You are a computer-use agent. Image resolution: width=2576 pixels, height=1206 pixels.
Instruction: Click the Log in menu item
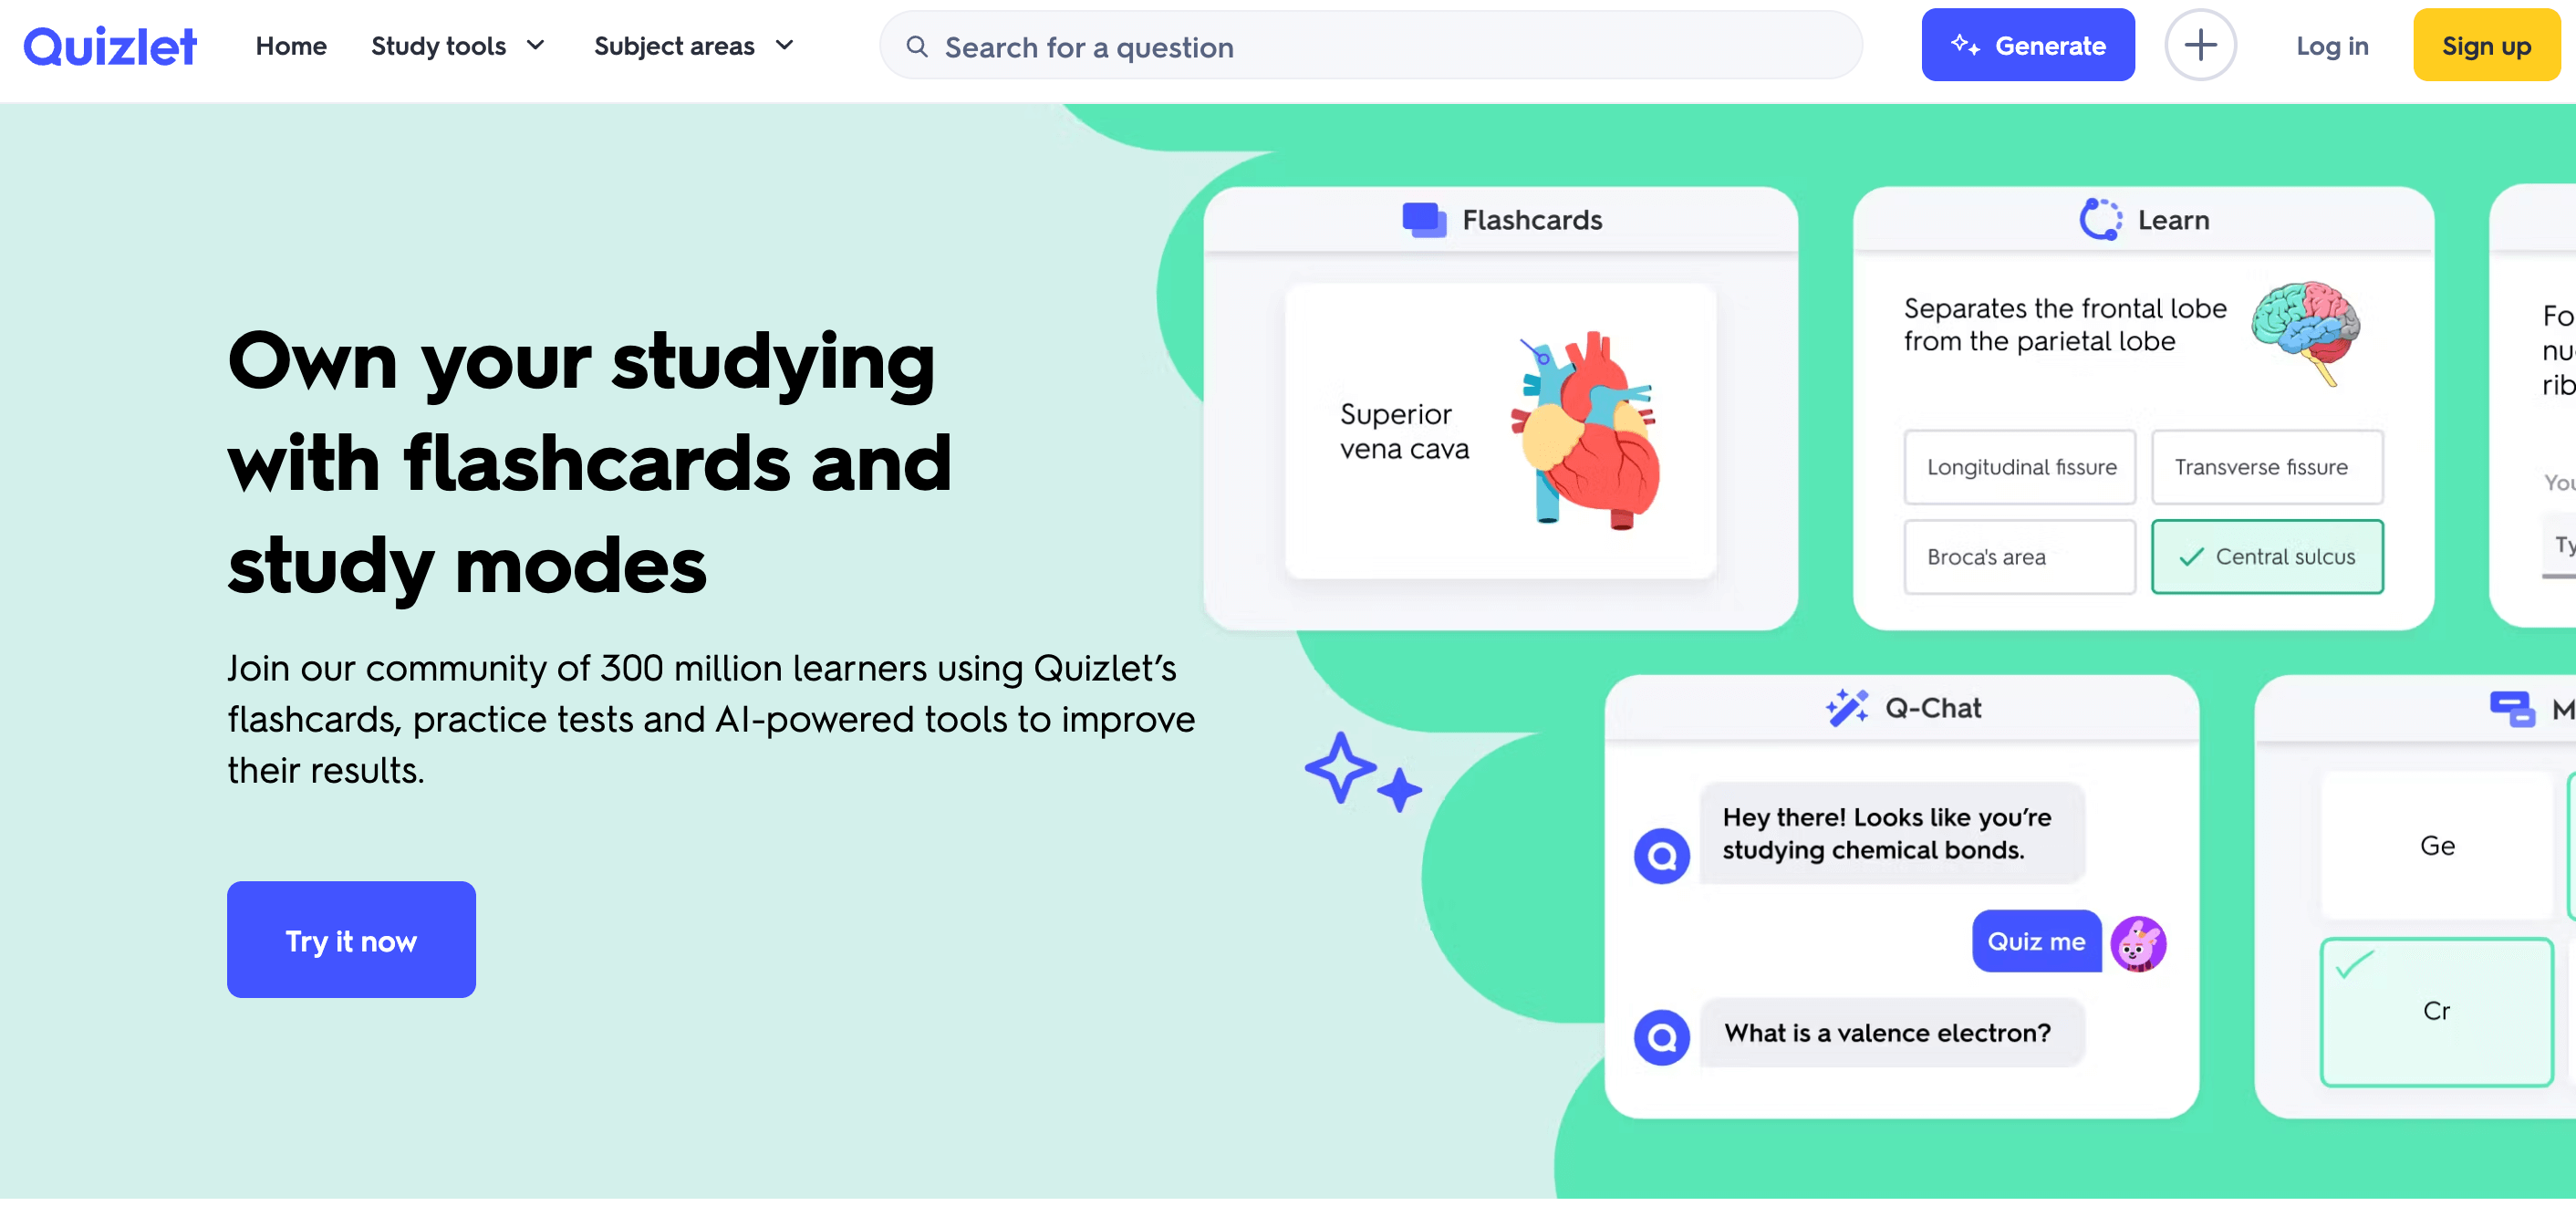(2332, 46)
